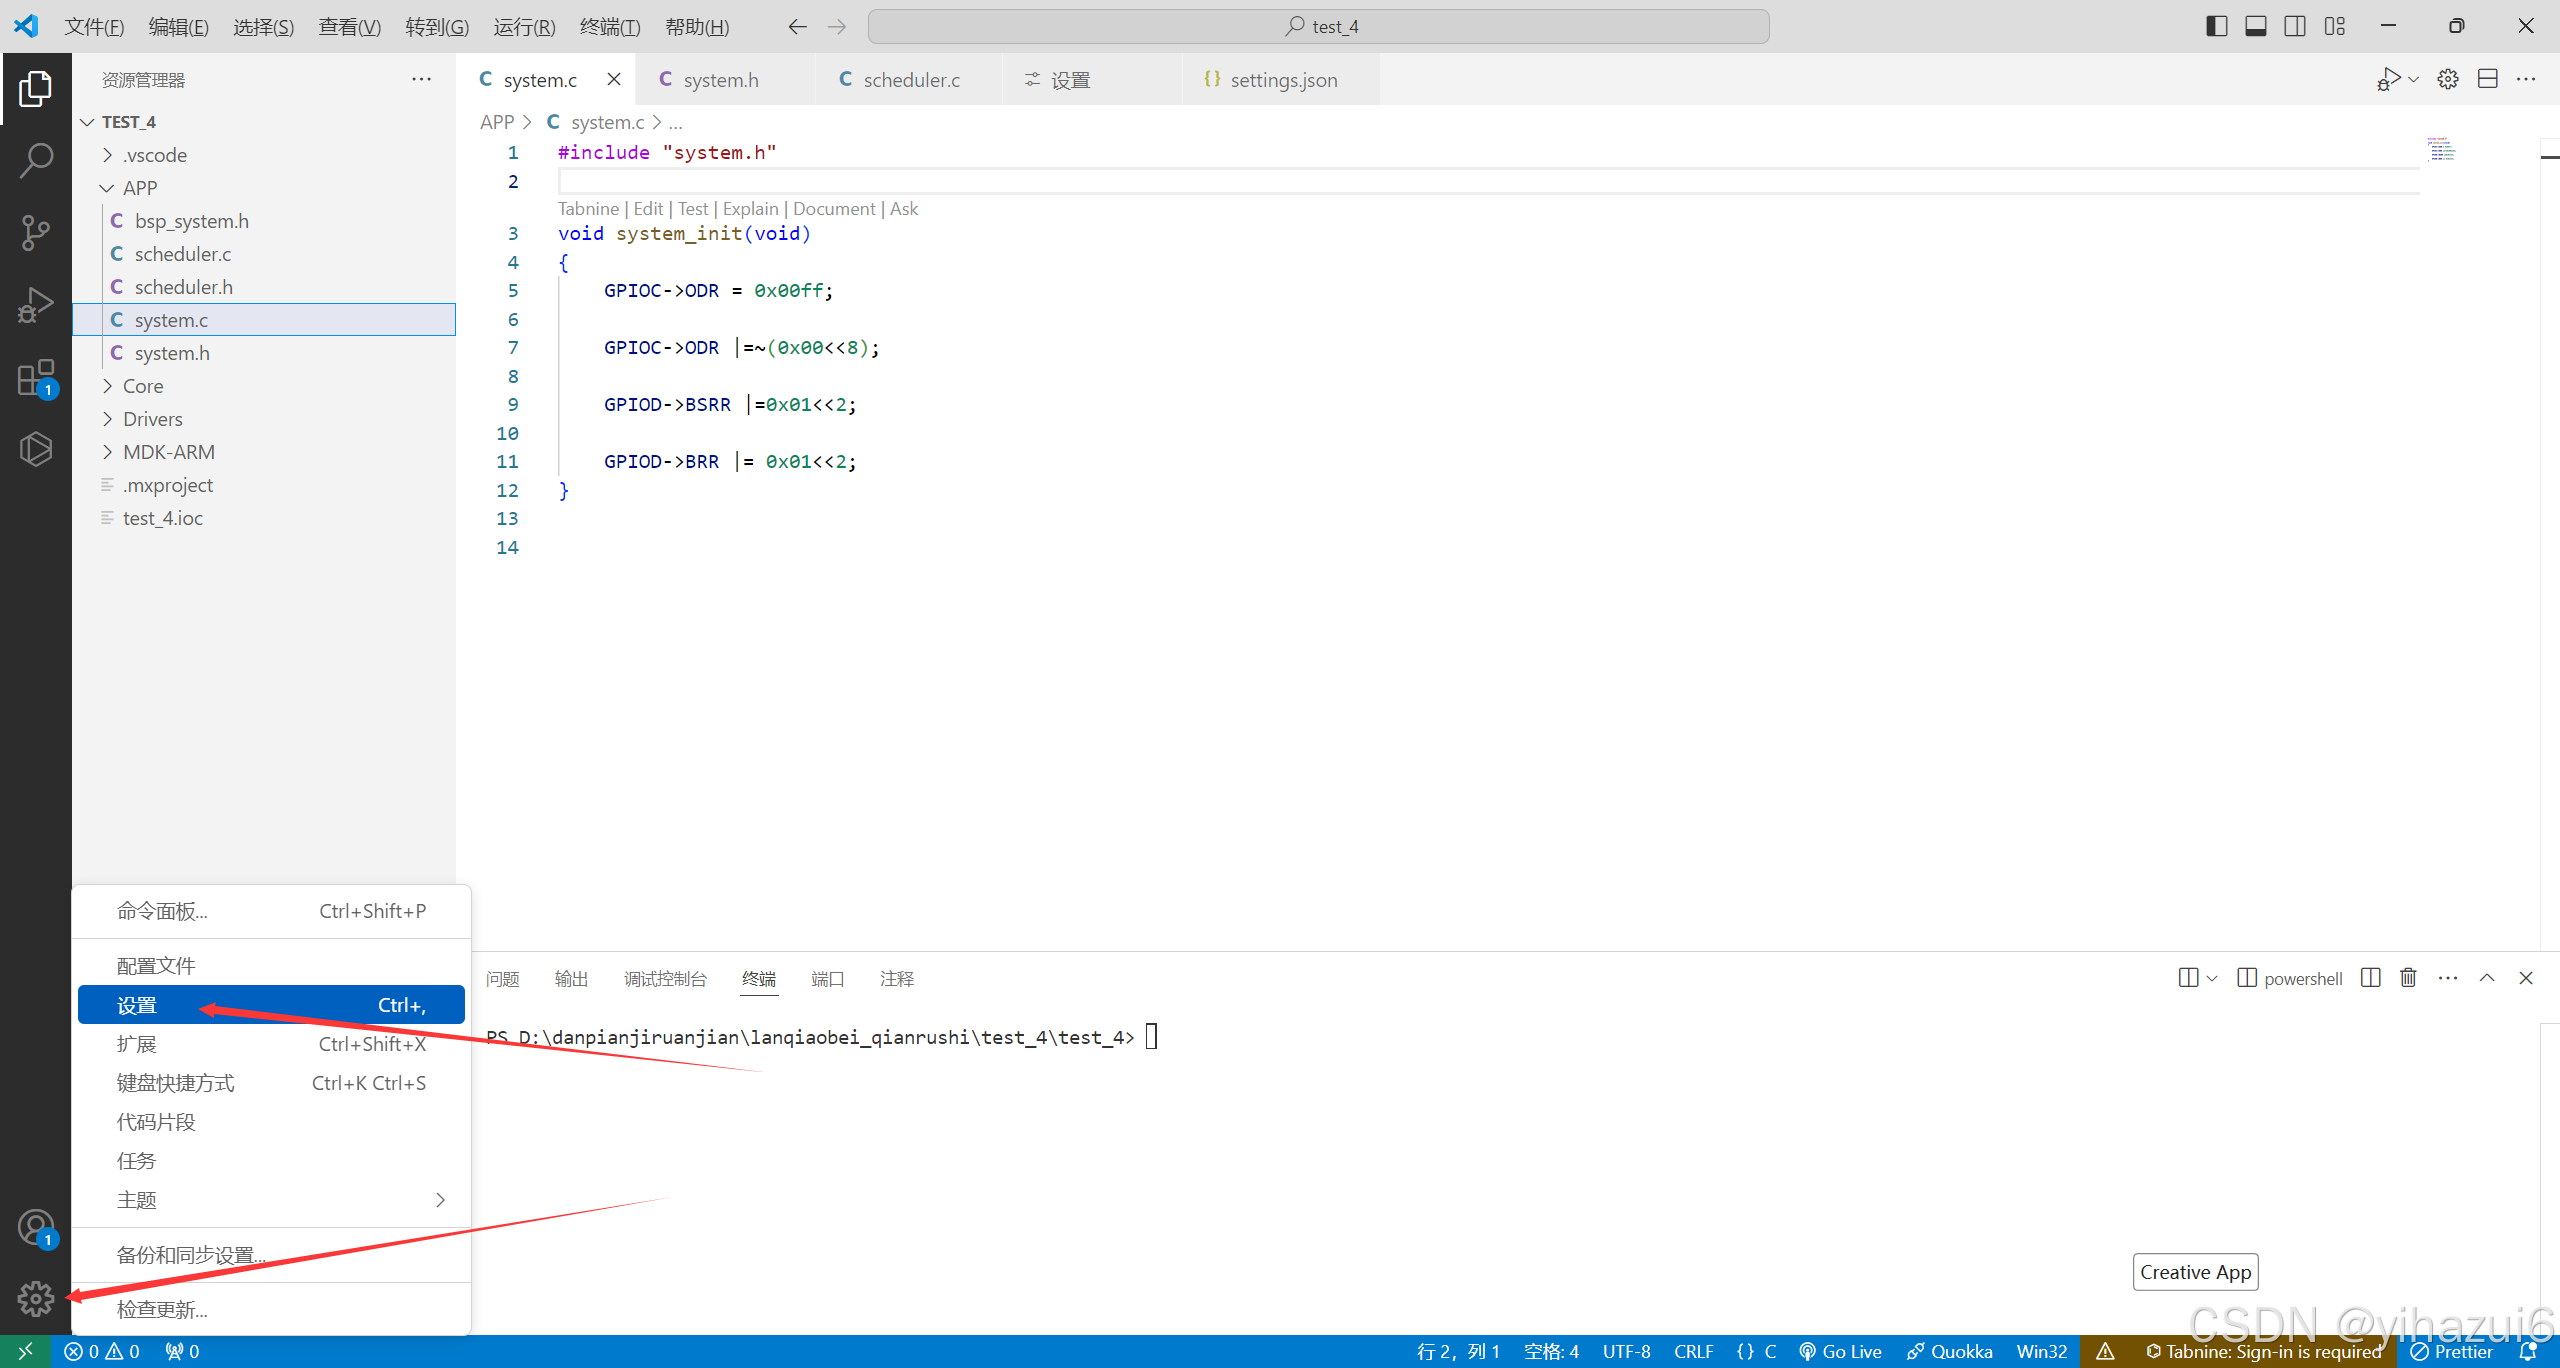2560x1368 pixels.
Task: Expand the Core folder
Action: [143, 386]
